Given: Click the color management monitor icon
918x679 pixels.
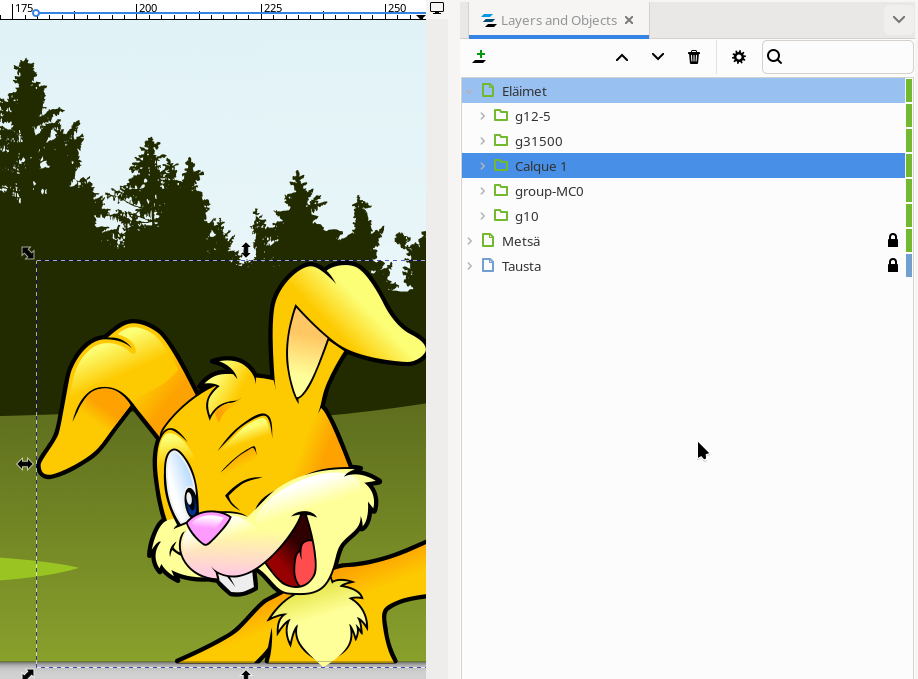Looking at the screenshot, I should click(437, 8).
